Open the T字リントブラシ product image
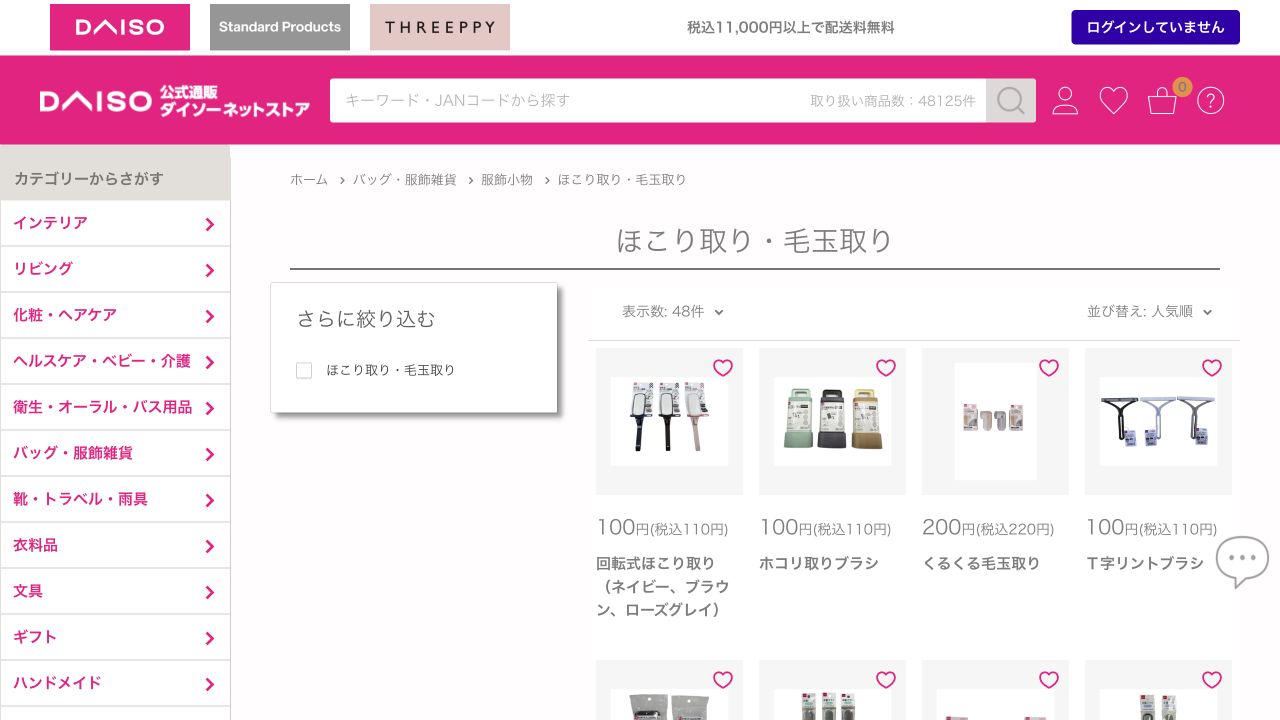The height and width of the screenshot is (720, 1280). pos(1158,421)
